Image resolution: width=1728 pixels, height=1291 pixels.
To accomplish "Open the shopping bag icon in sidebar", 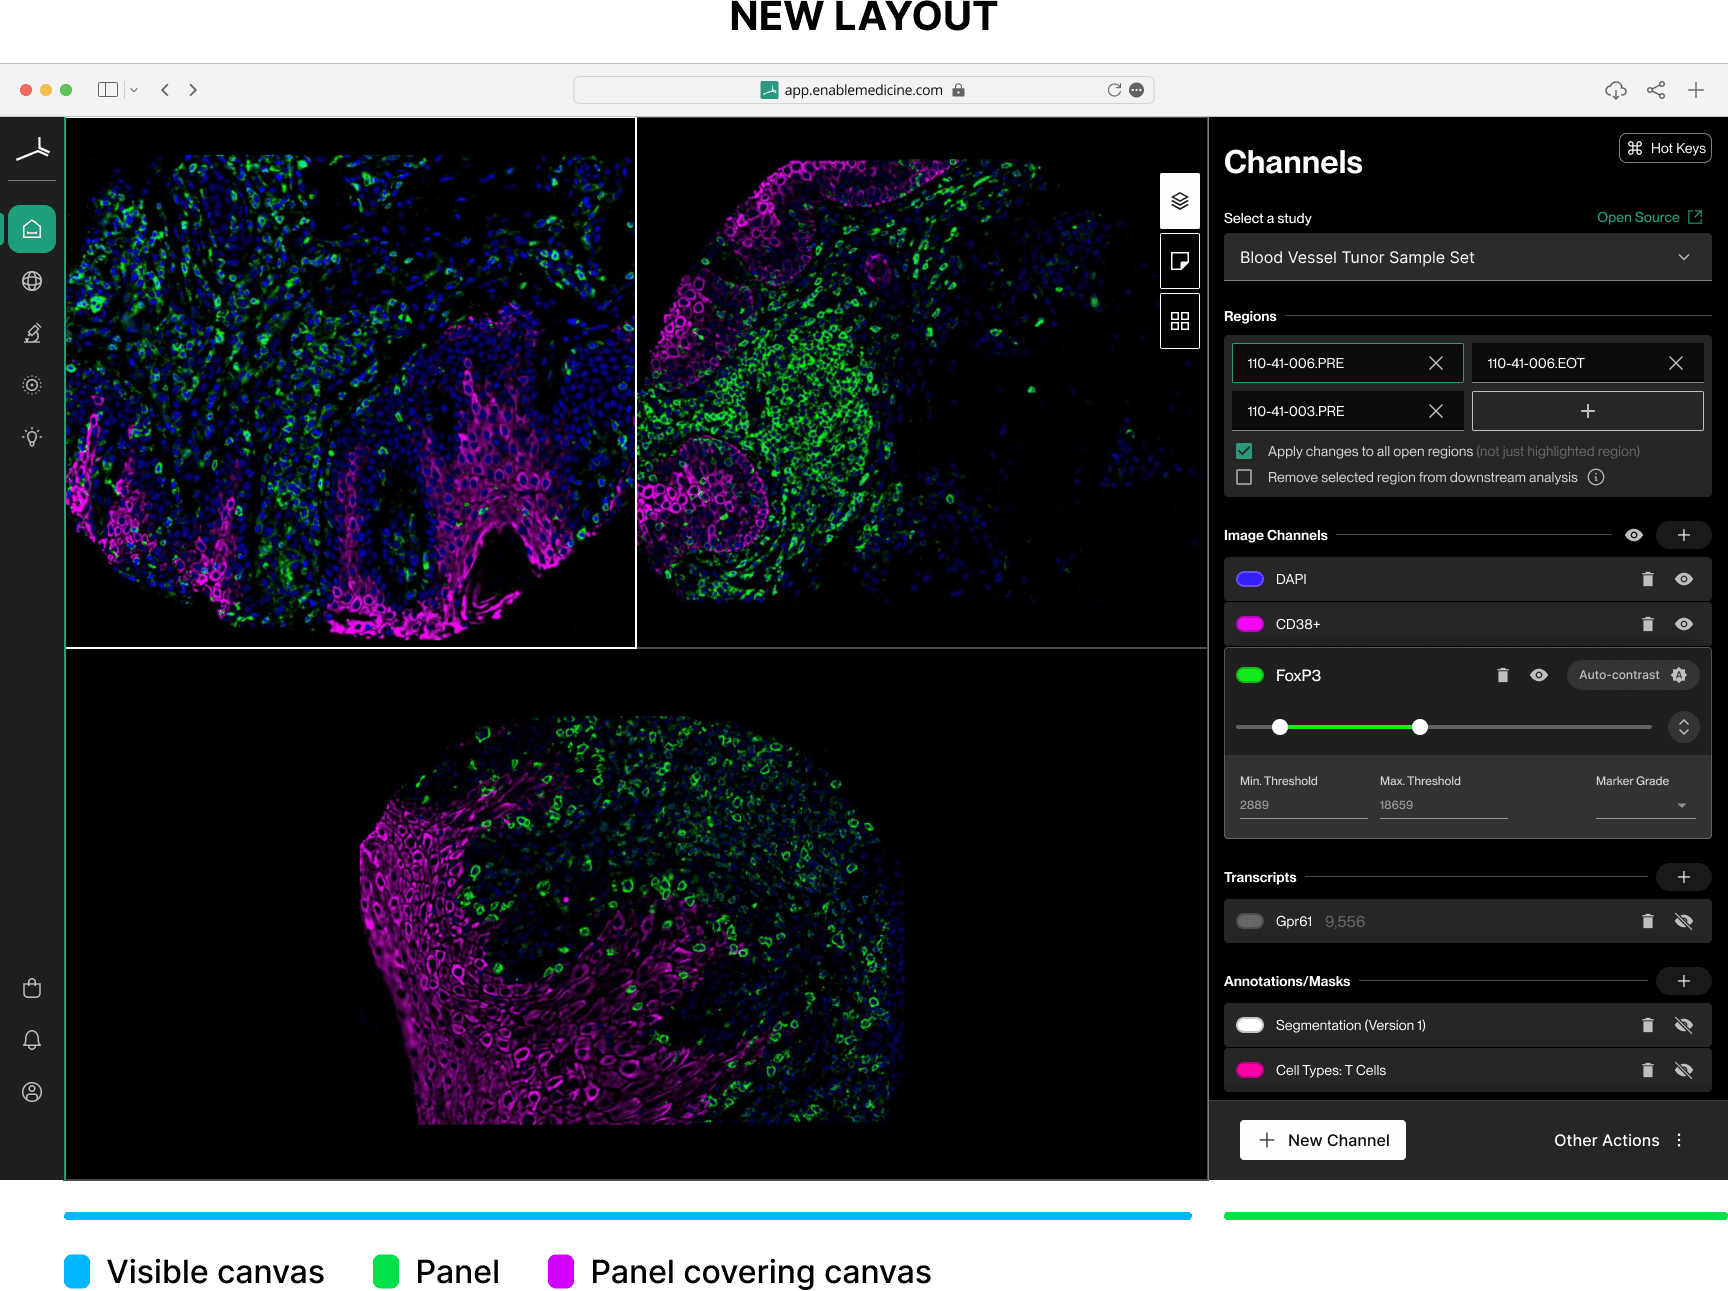I will point(32,988).
